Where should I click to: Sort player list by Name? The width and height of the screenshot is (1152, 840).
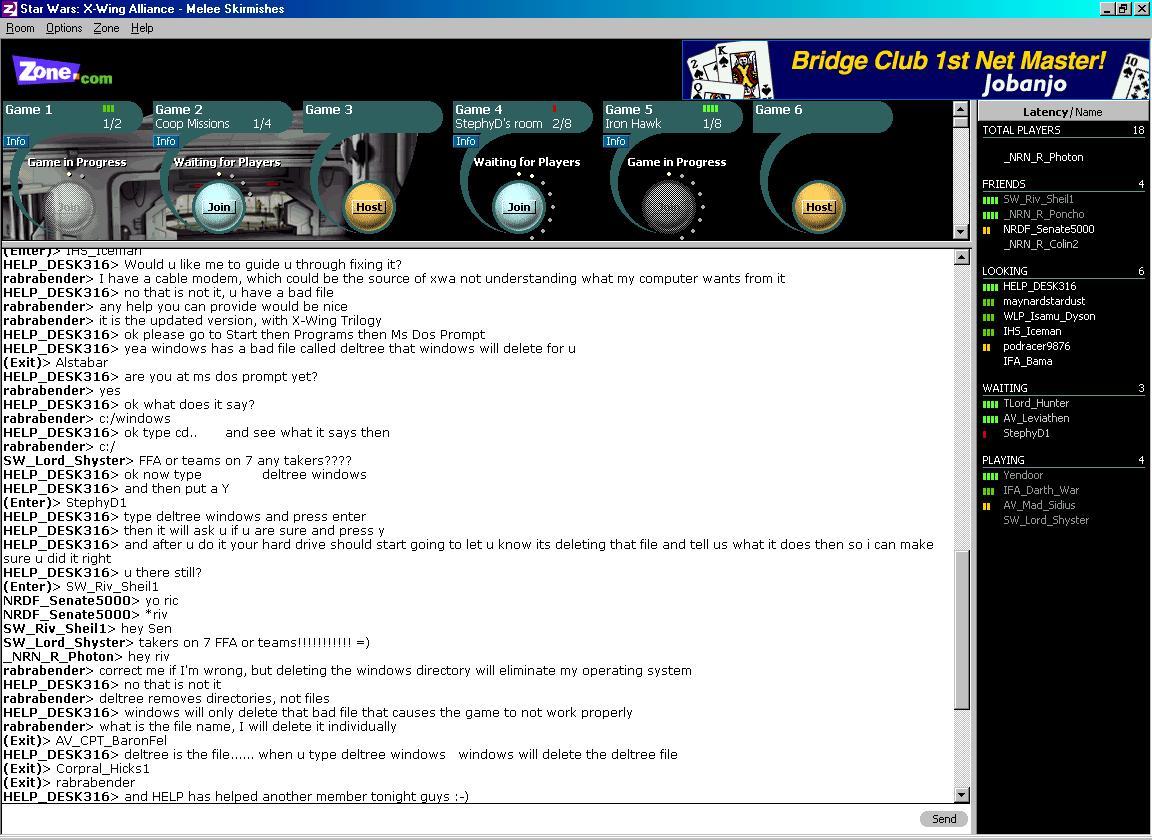click(x=1088, y=112)
